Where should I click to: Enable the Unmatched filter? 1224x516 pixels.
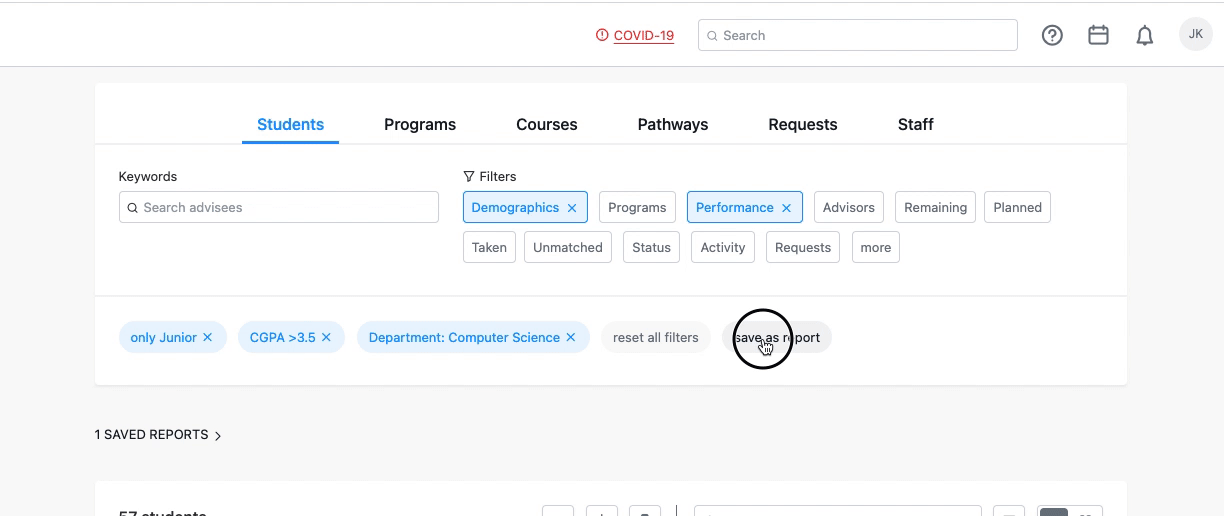tap(567, 248)
